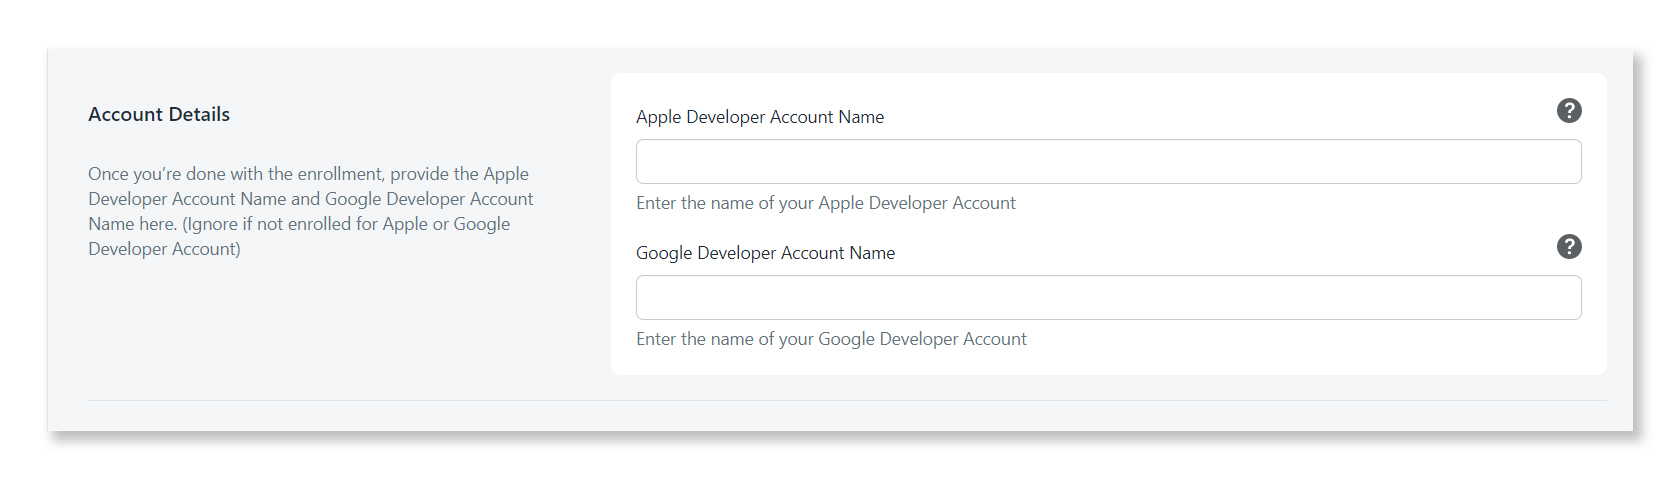Click the 'Google Developer Account Name' label

pos(766,253)
